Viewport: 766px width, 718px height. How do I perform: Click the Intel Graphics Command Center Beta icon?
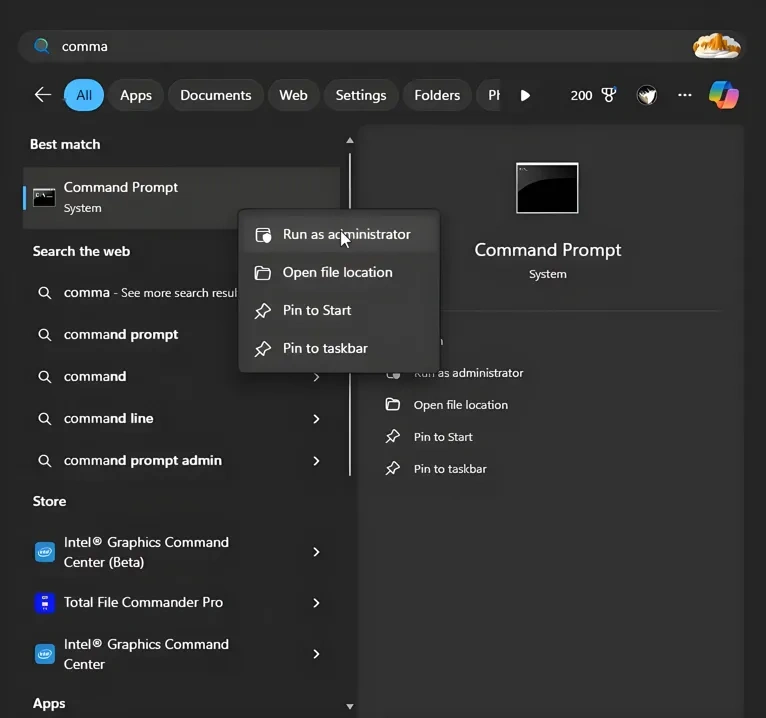(44, 552)
